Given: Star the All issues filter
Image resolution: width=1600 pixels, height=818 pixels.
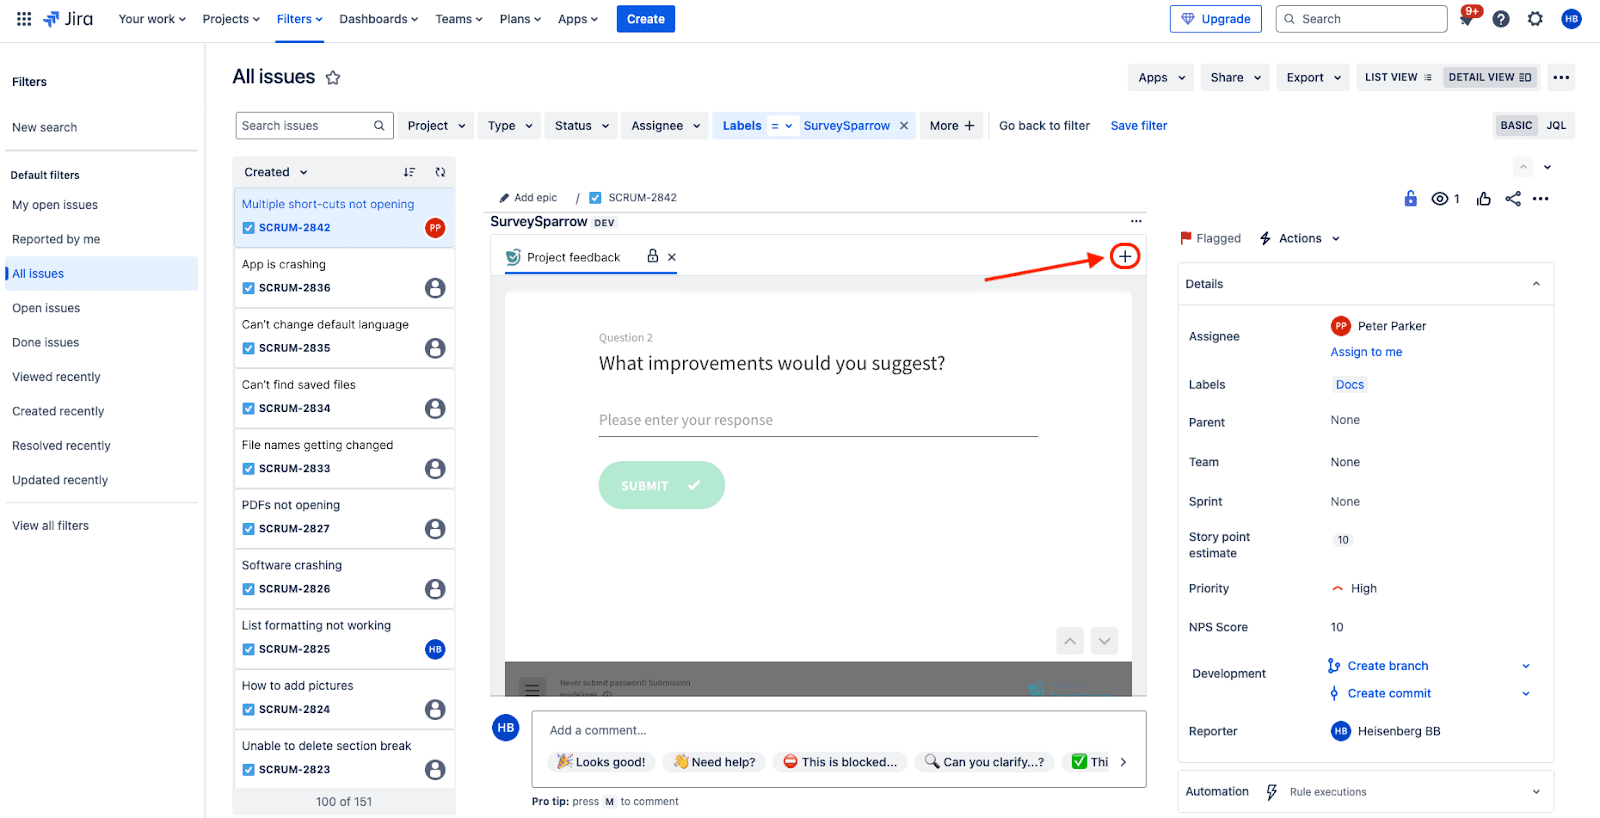Looking at the screenshot, I should coord(333,78).
